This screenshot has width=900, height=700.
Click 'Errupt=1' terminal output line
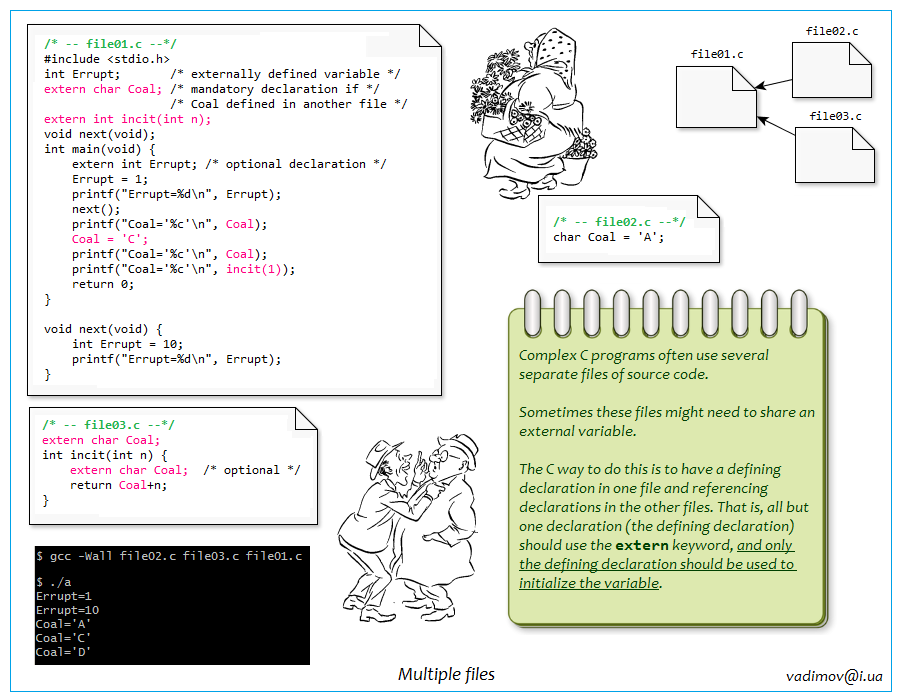coord(64,596)
